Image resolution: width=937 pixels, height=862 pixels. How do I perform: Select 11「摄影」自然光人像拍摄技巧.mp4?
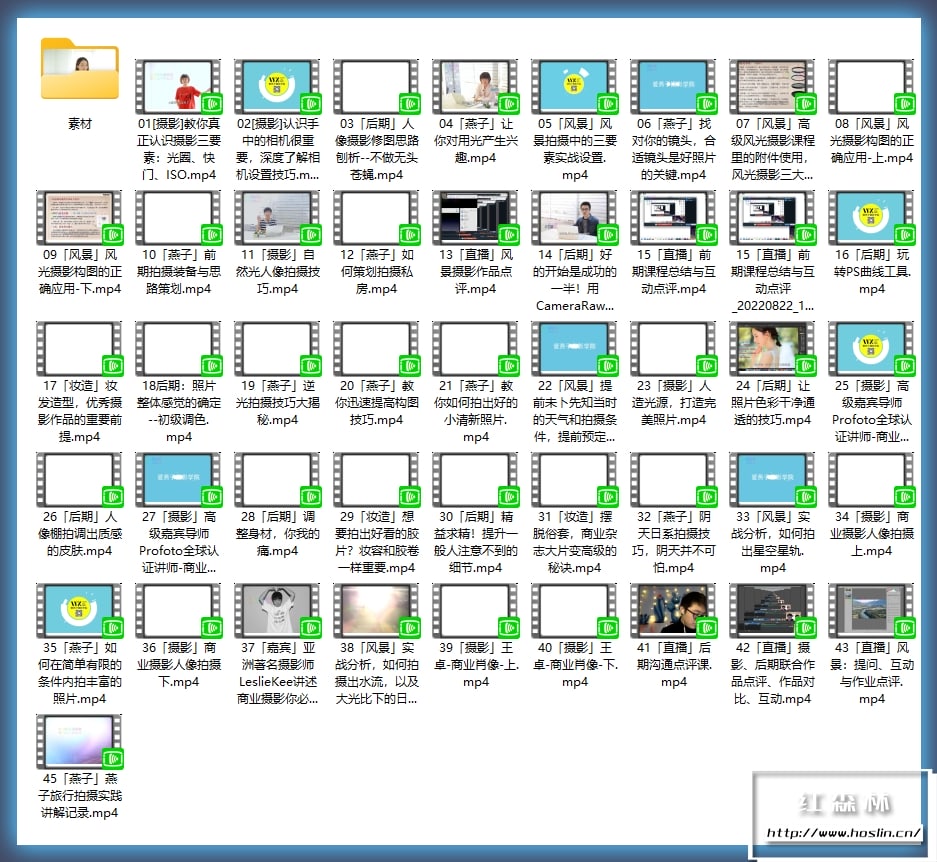277,218
